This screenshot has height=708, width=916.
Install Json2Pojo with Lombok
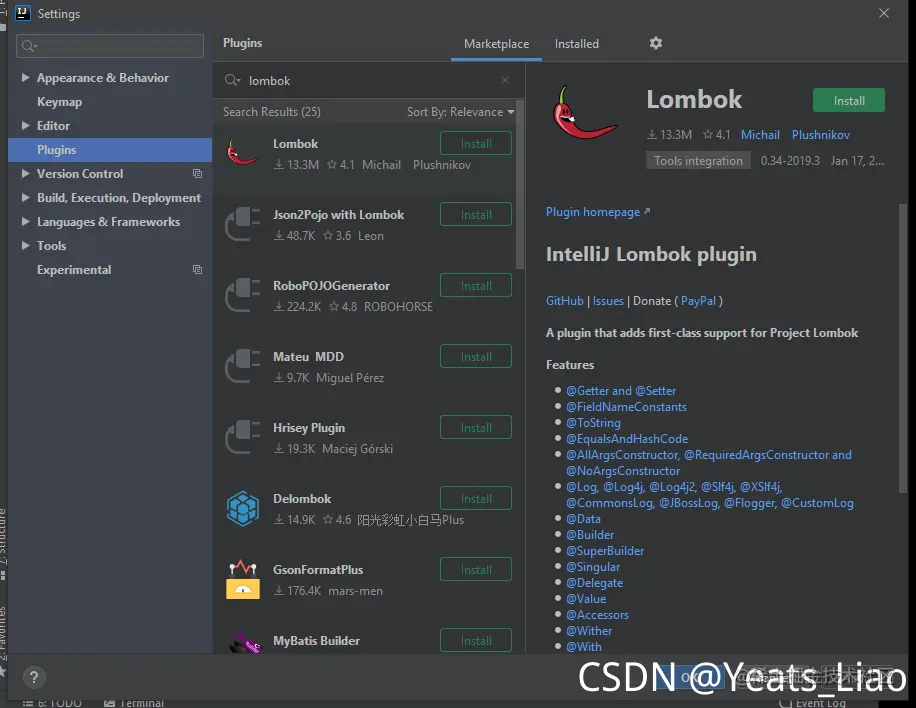click(x=476, y=214)
